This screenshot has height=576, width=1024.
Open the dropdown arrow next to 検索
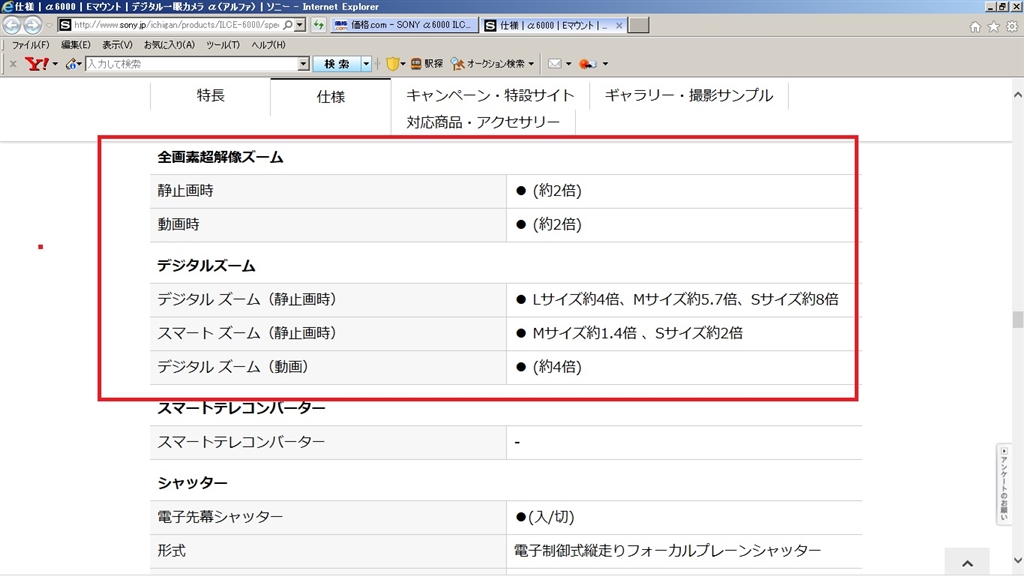366,64
